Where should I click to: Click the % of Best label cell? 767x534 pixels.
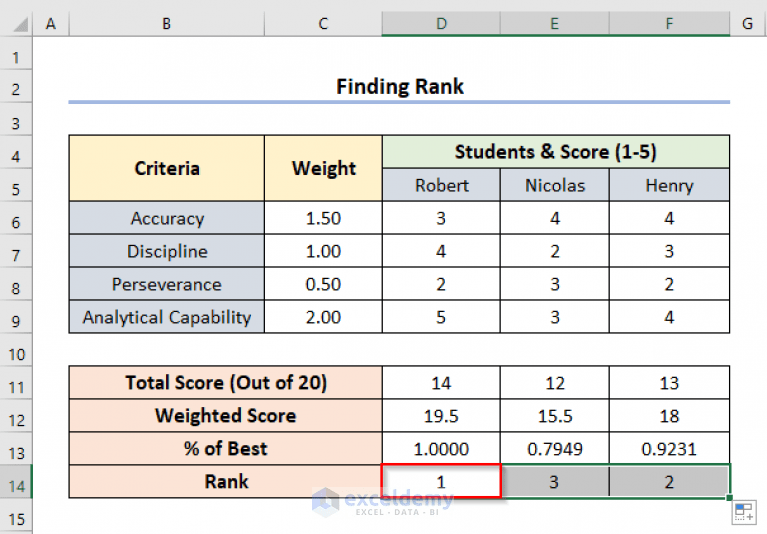226,448
